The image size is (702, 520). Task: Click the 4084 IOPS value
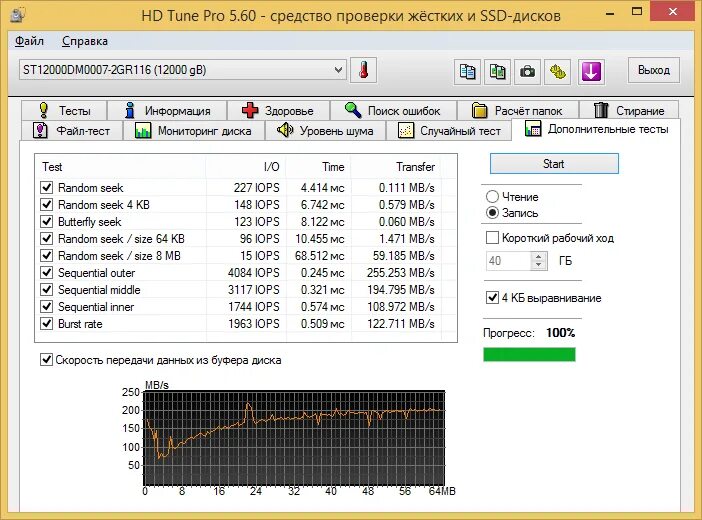pyautogui.click(x=253, y=273)
